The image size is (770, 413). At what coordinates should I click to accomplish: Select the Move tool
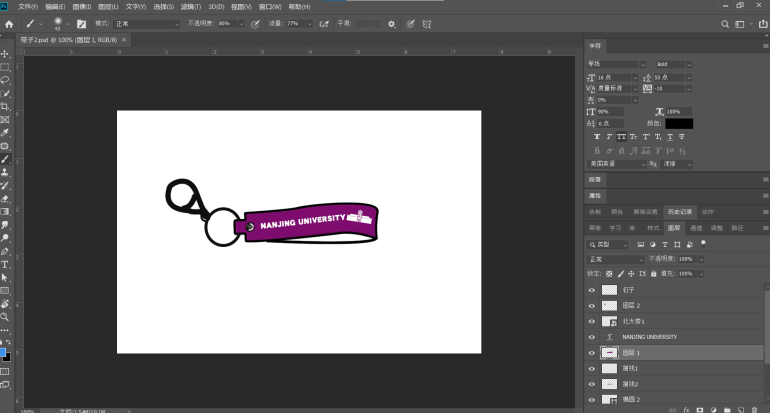coord(5,54)
